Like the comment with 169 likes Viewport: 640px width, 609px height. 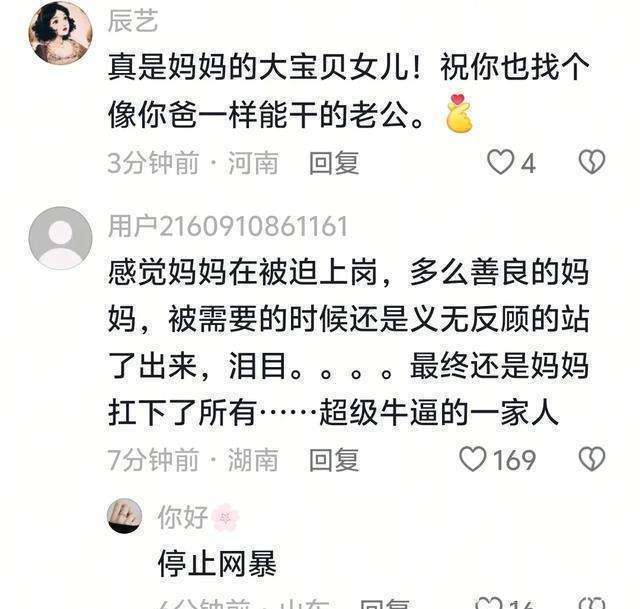(x=473, y=459)
